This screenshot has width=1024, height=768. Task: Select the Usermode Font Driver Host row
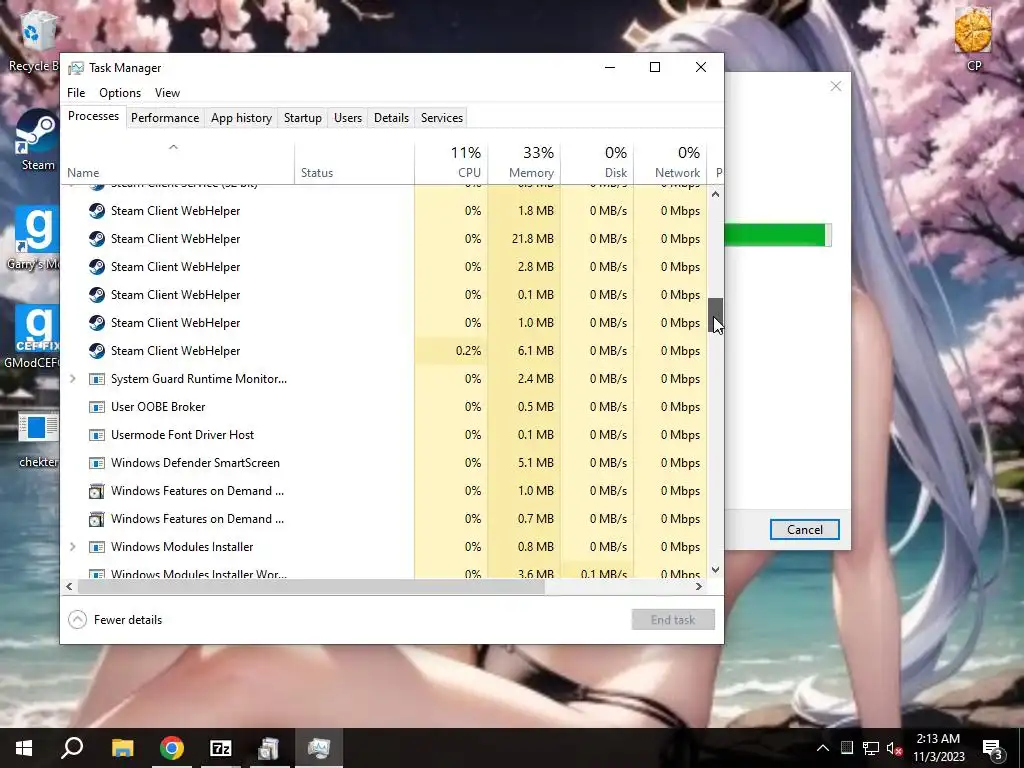coord(384,435)
